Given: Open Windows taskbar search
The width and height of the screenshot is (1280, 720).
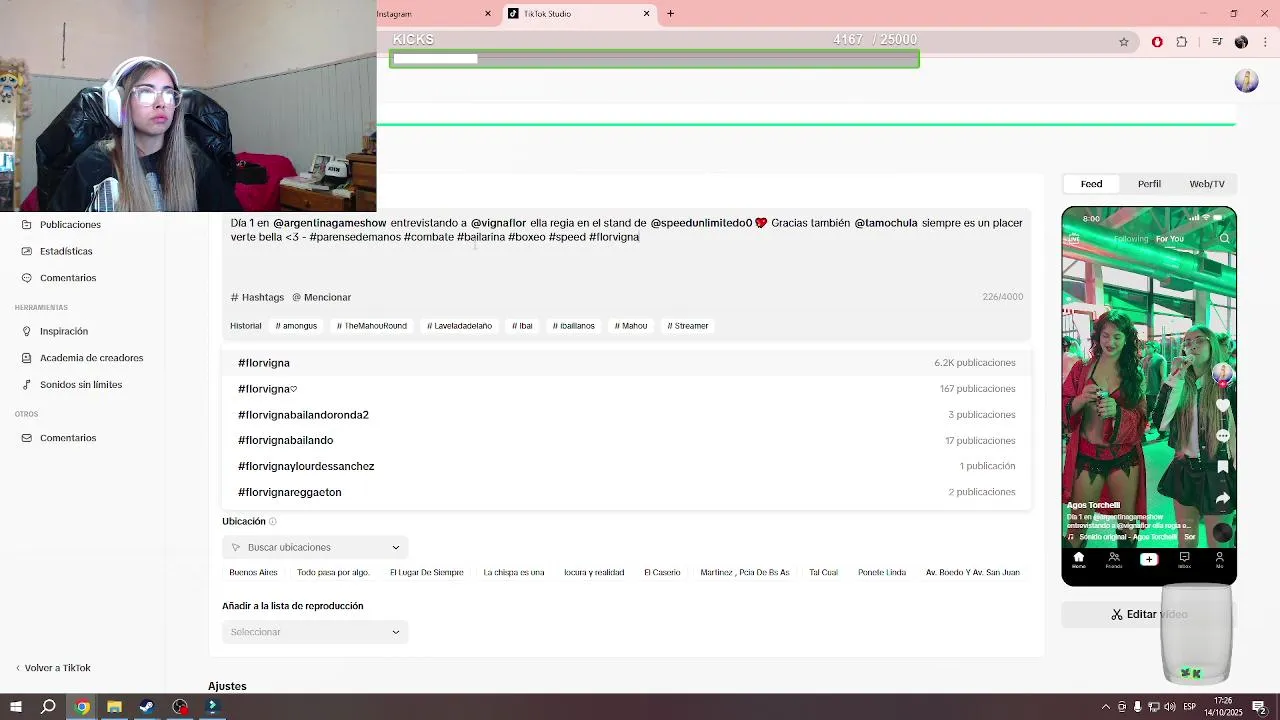Looking at the screenshot, I should tap(48, 707).
